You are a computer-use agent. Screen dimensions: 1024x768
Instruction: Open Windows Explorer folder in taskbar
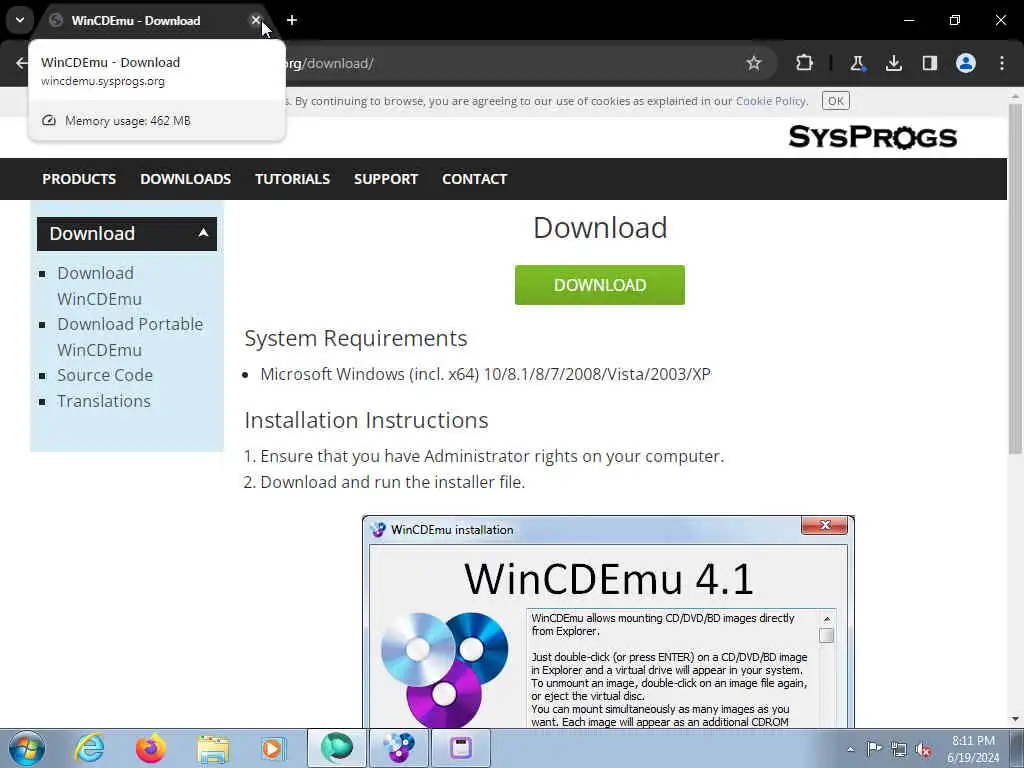[x=213, y=748]
